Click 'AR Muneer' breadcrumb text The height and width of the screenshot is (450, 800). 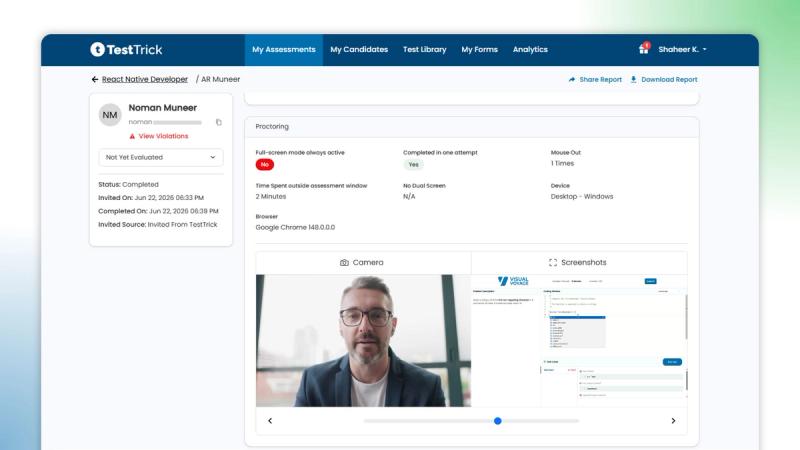pyautogui.click(x=220, y=80)
